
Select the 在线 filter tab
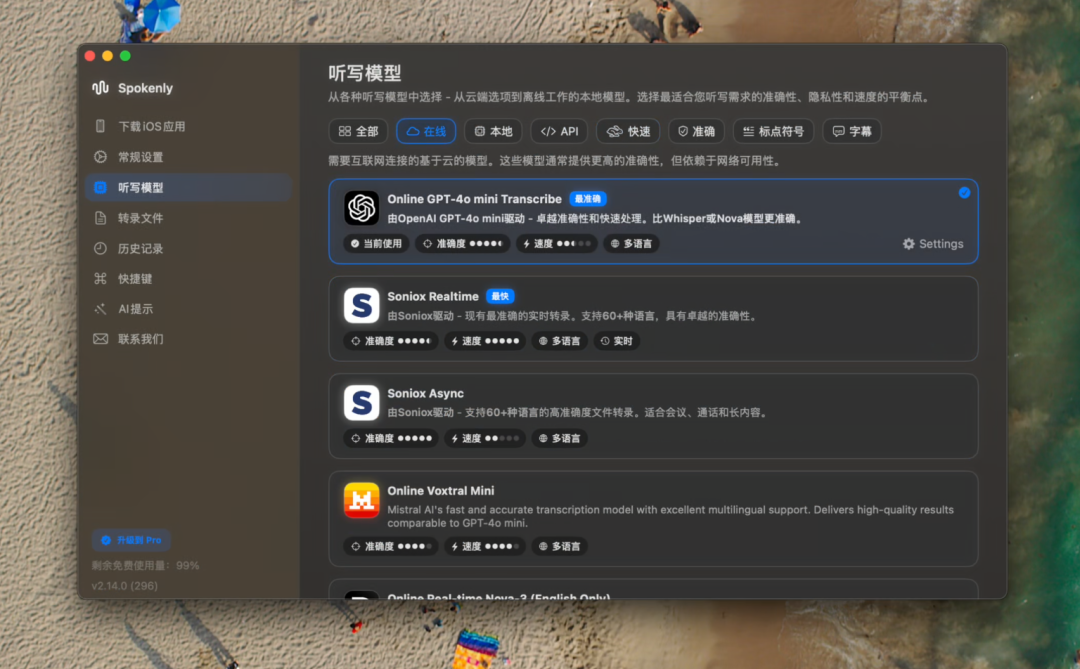[x=426, y=131]
